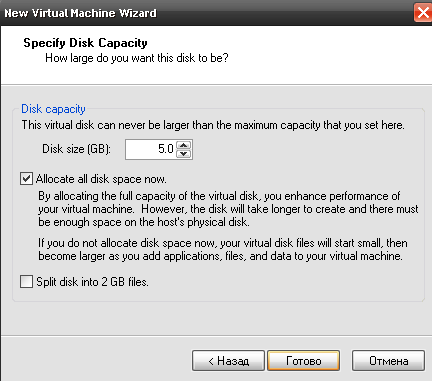Viewport: 432px width, 381px height.
Task: Click inside the Disk size (GB) field
Action: pyautogui.click(x=150, y=149)
